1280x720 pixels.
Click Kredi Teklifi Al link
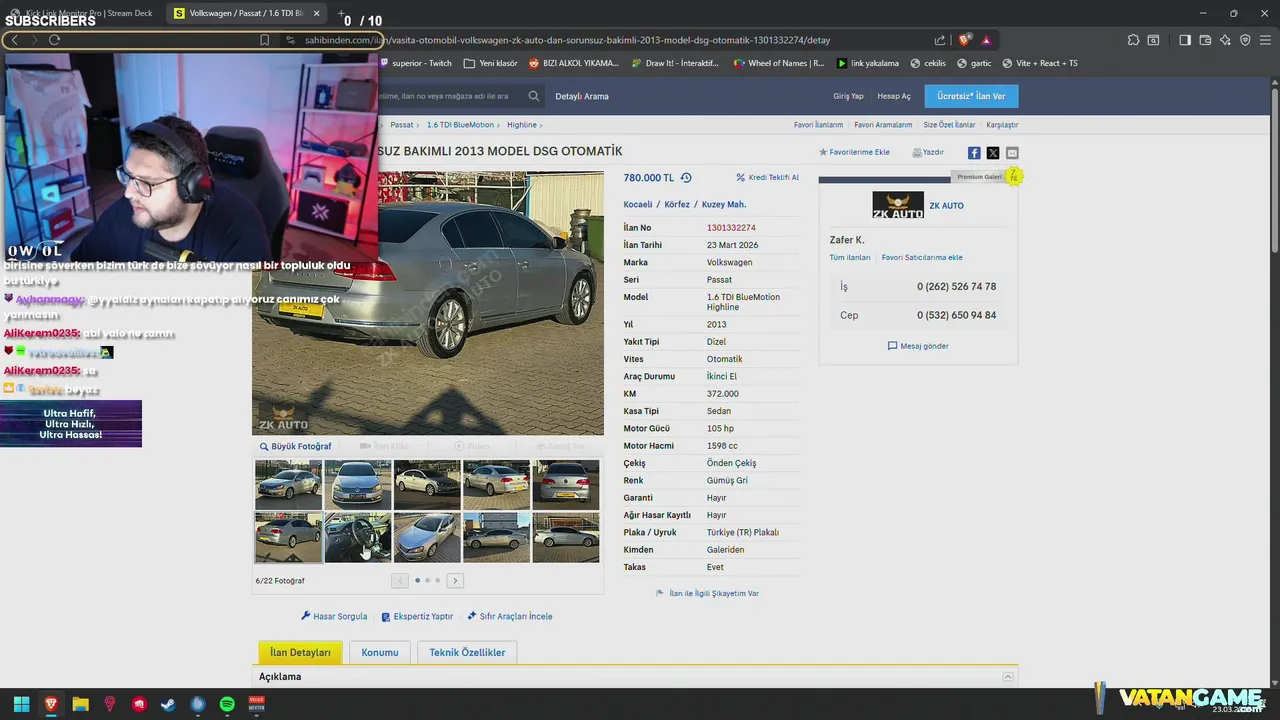[x=767, y=177]
